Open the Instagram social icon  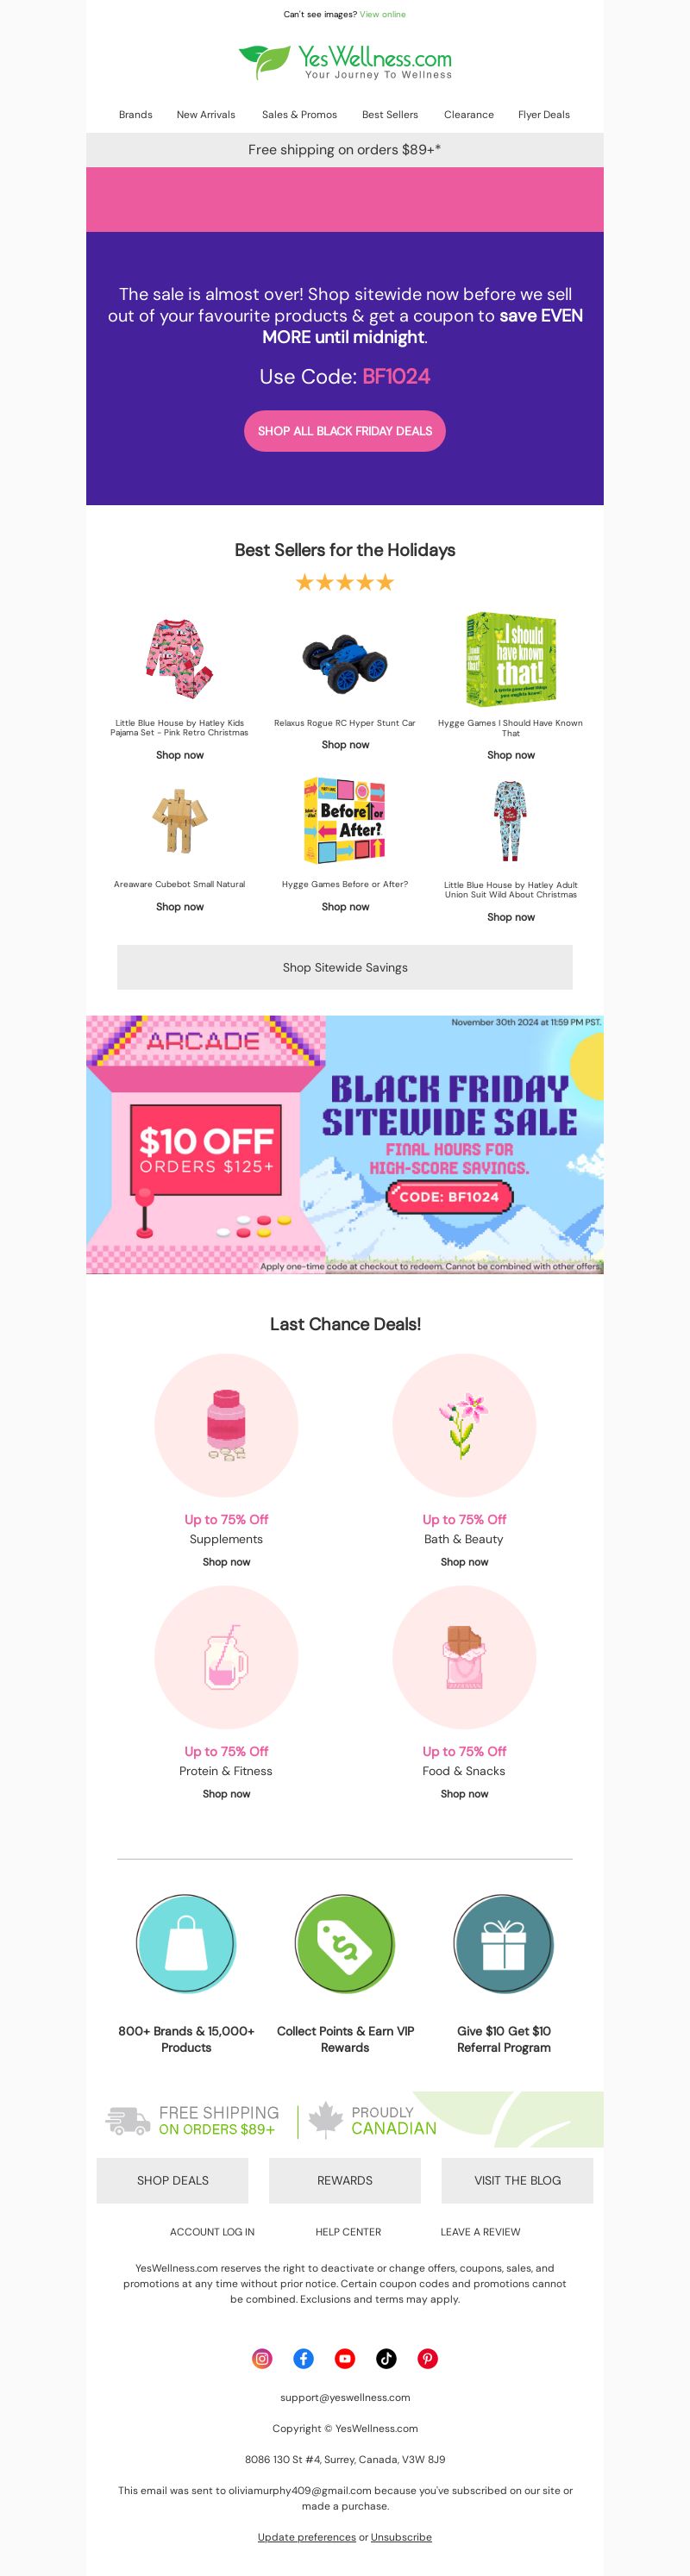262,2358
